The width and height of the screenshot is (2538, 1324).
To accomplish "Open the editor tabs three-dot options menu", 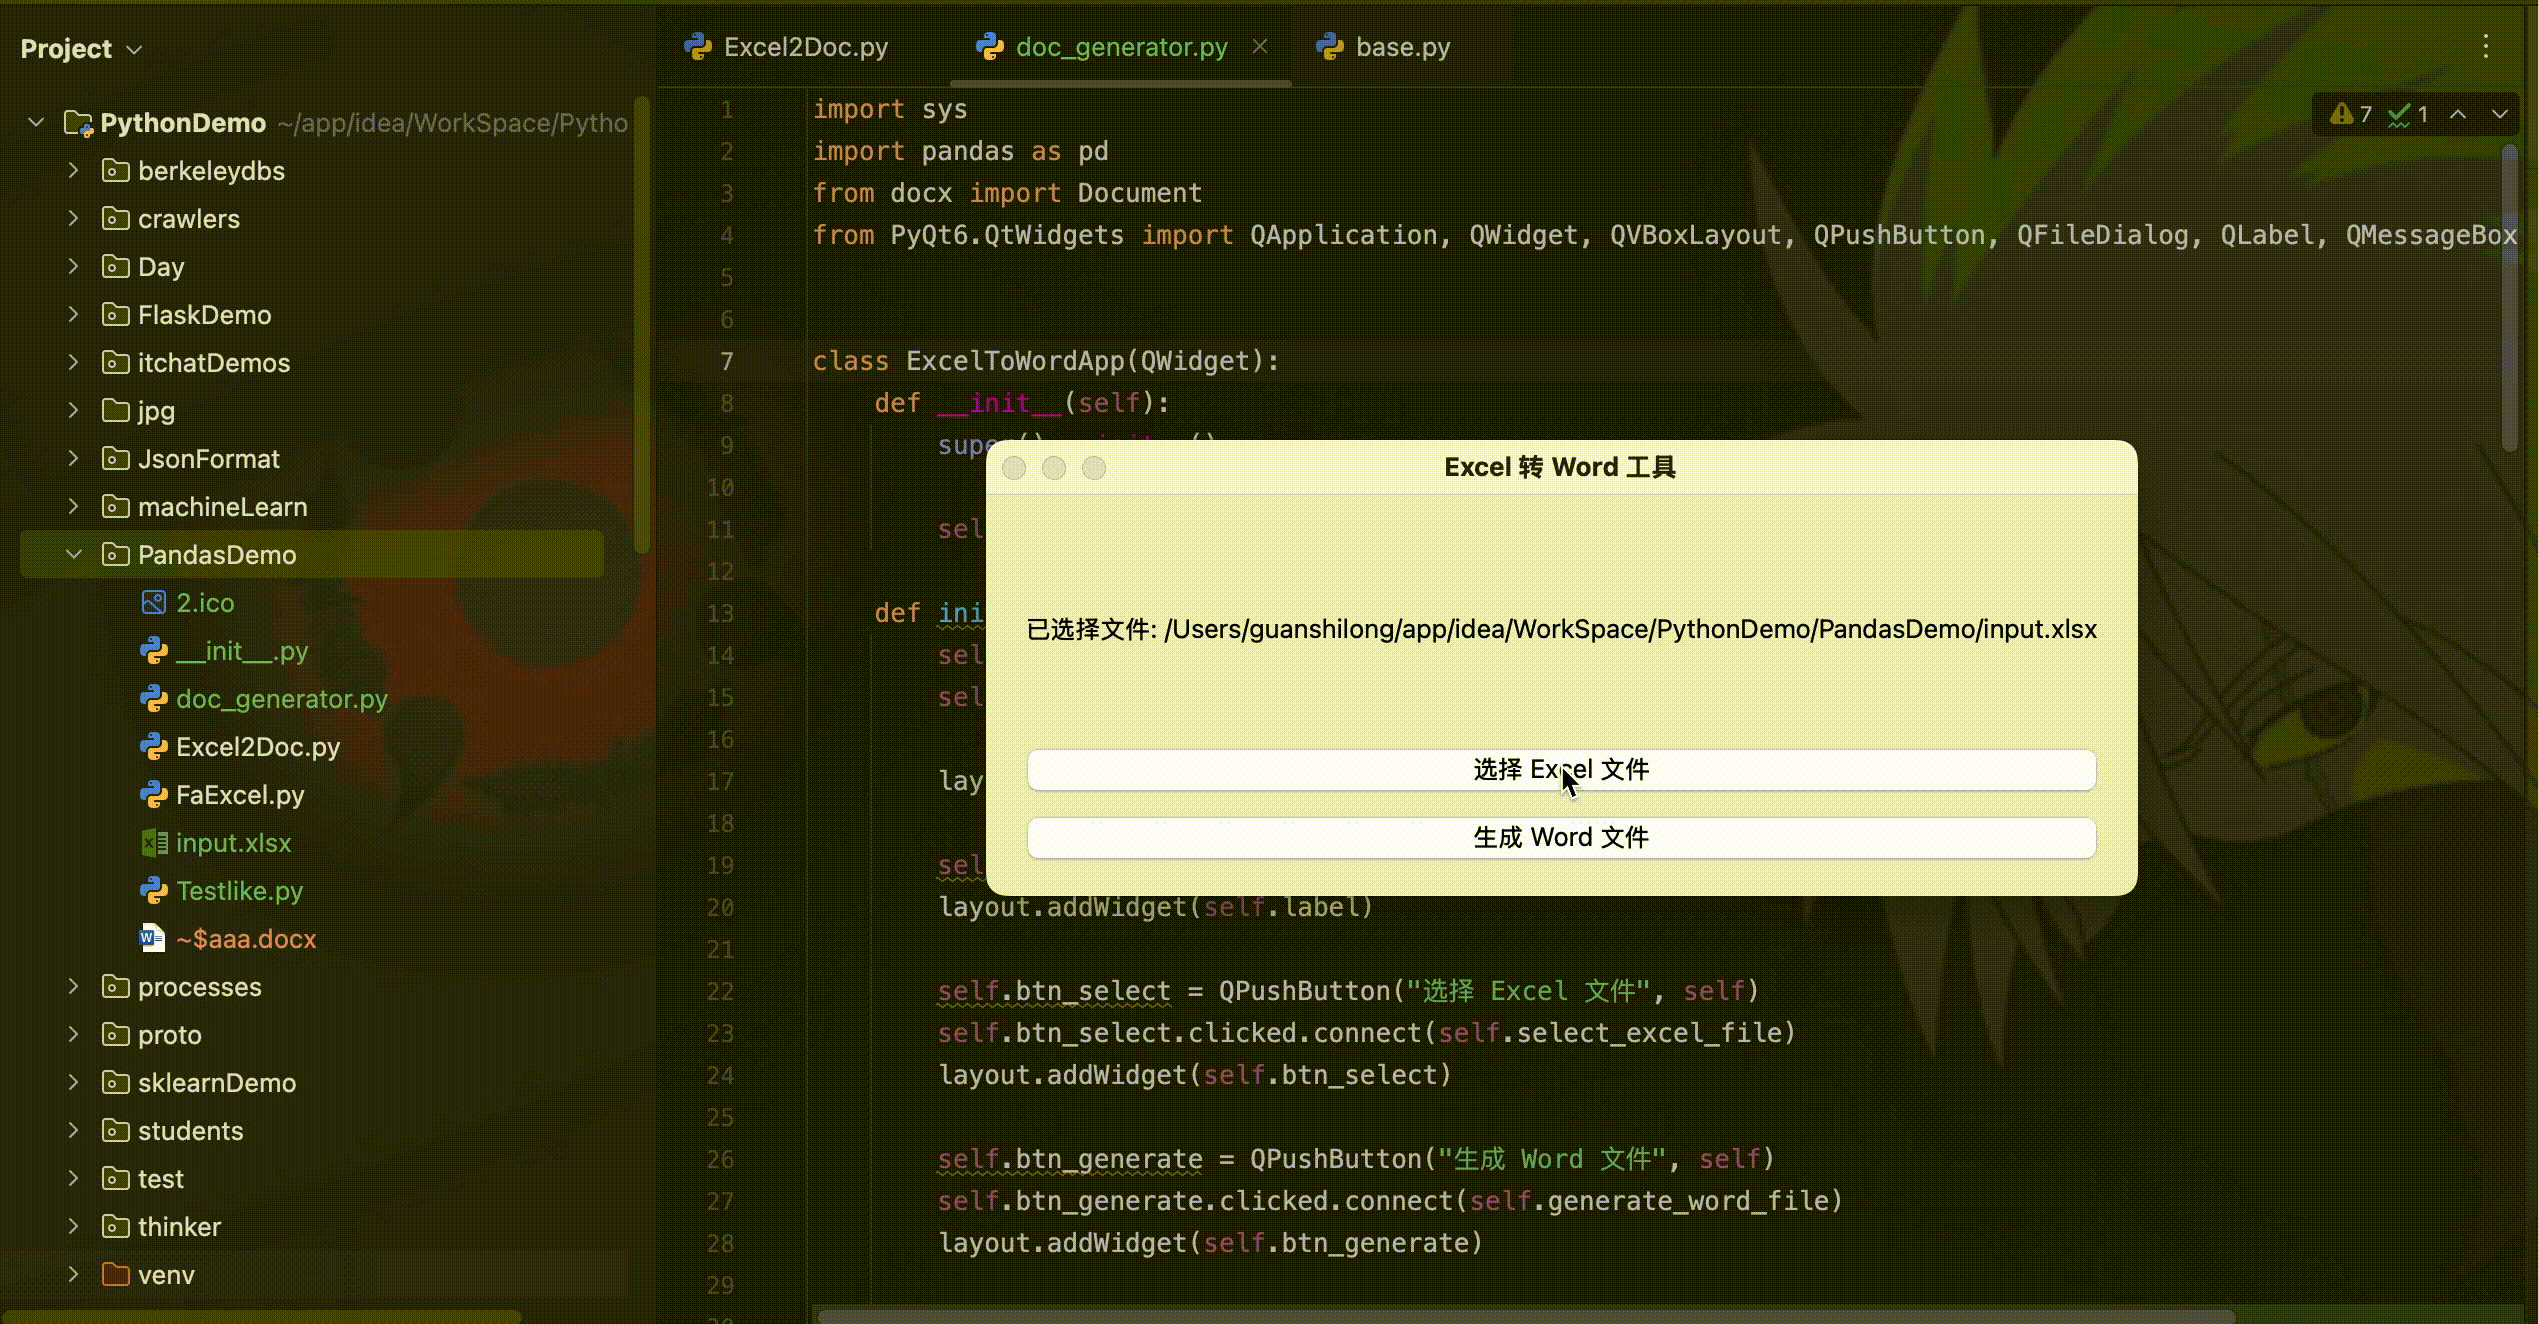I will tap(2486, 47).
